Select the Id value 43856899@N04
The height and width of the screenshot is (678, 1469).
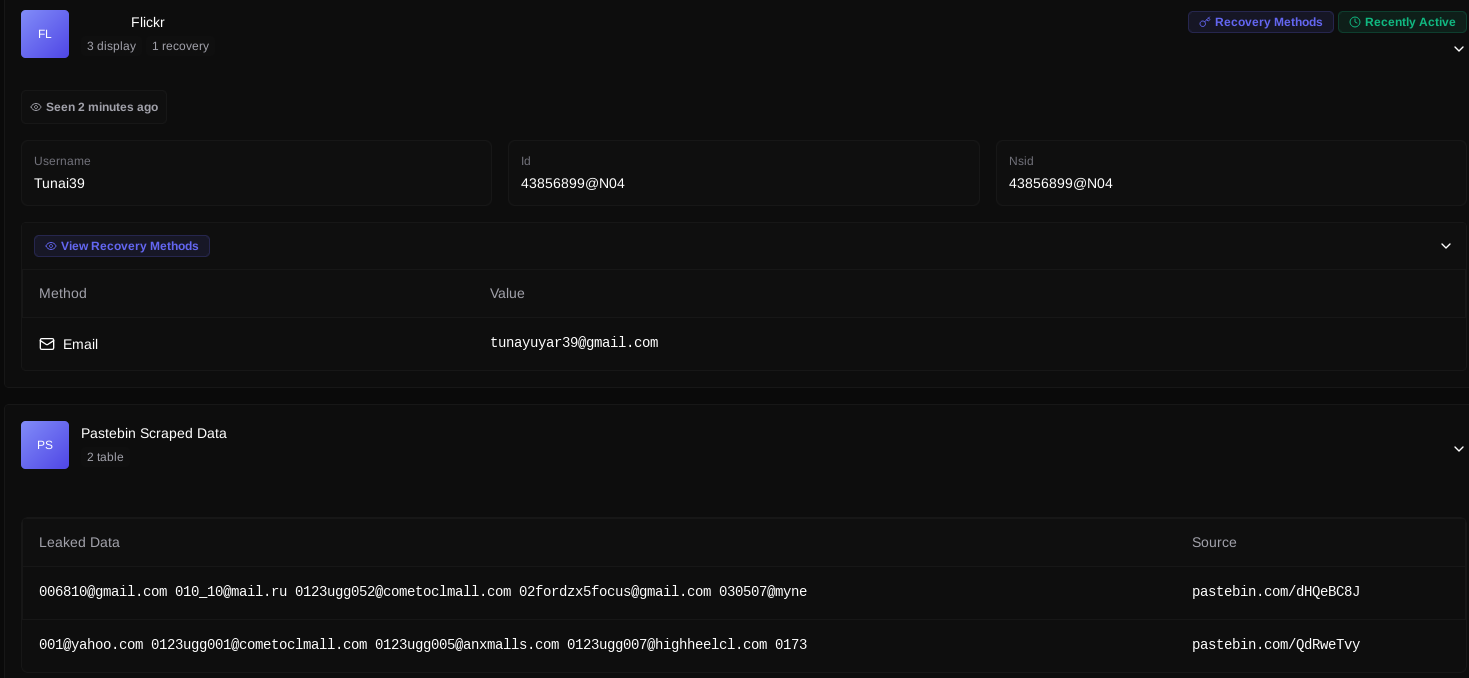(573, 183)
